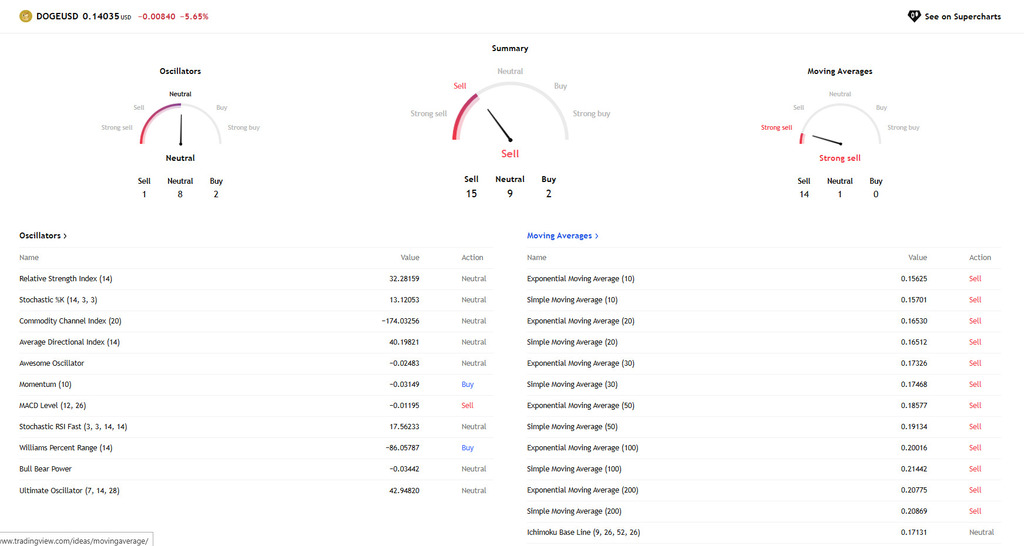Expand the Moving Averages table heading chevron
Image resolution: width=1024 pixels, height=546 pixels.
[597, 236]
